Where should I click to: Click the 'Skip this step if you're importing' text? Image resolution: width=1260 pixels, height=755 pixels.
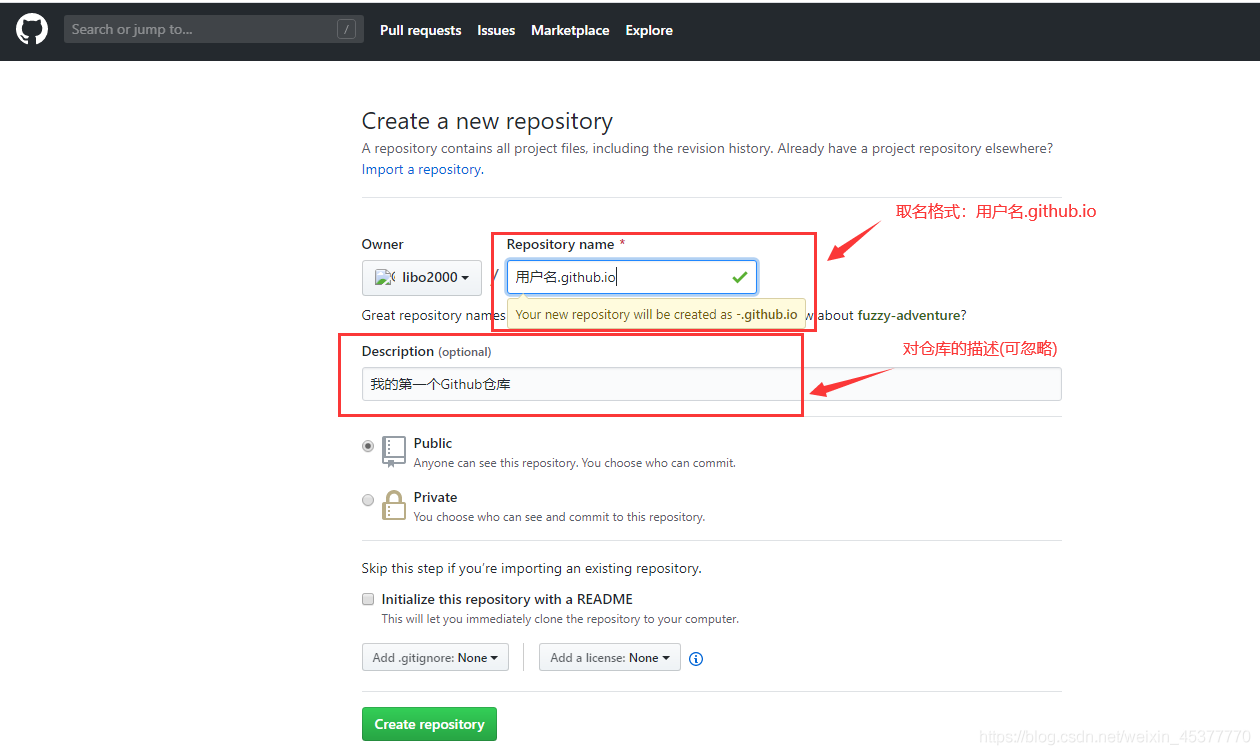click(532, 568)
